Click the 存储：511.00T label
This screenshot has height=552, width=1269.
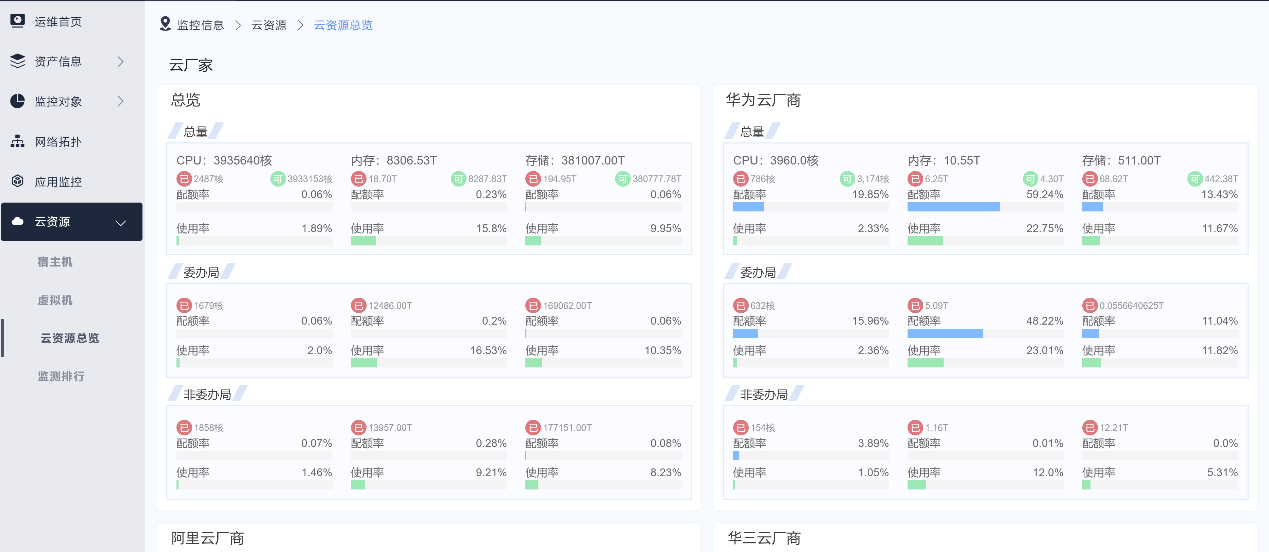pyautogui.click(x=1122, y=160)
